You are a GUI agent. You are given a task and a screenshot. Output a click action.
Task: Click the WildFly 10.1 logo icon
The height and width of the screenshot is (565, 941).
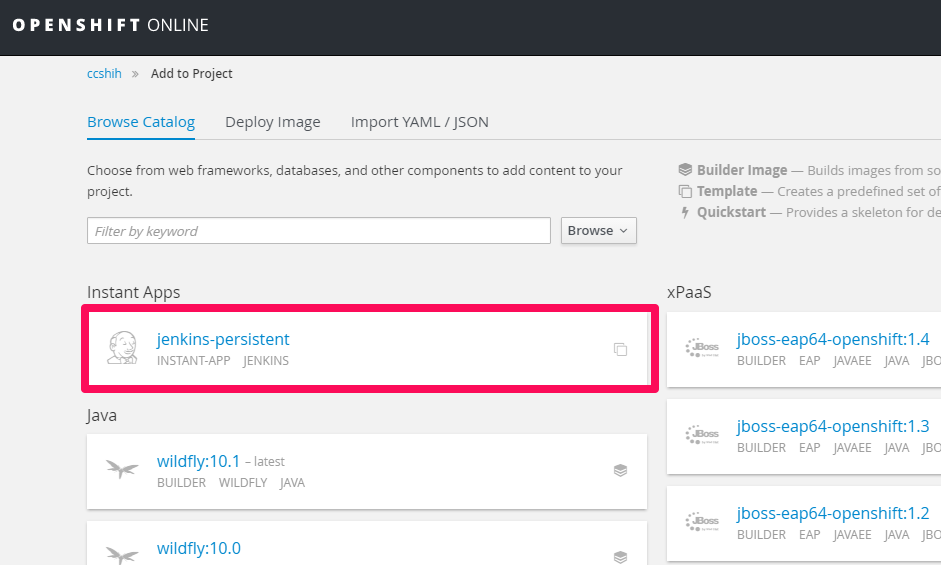click(122, 470)
